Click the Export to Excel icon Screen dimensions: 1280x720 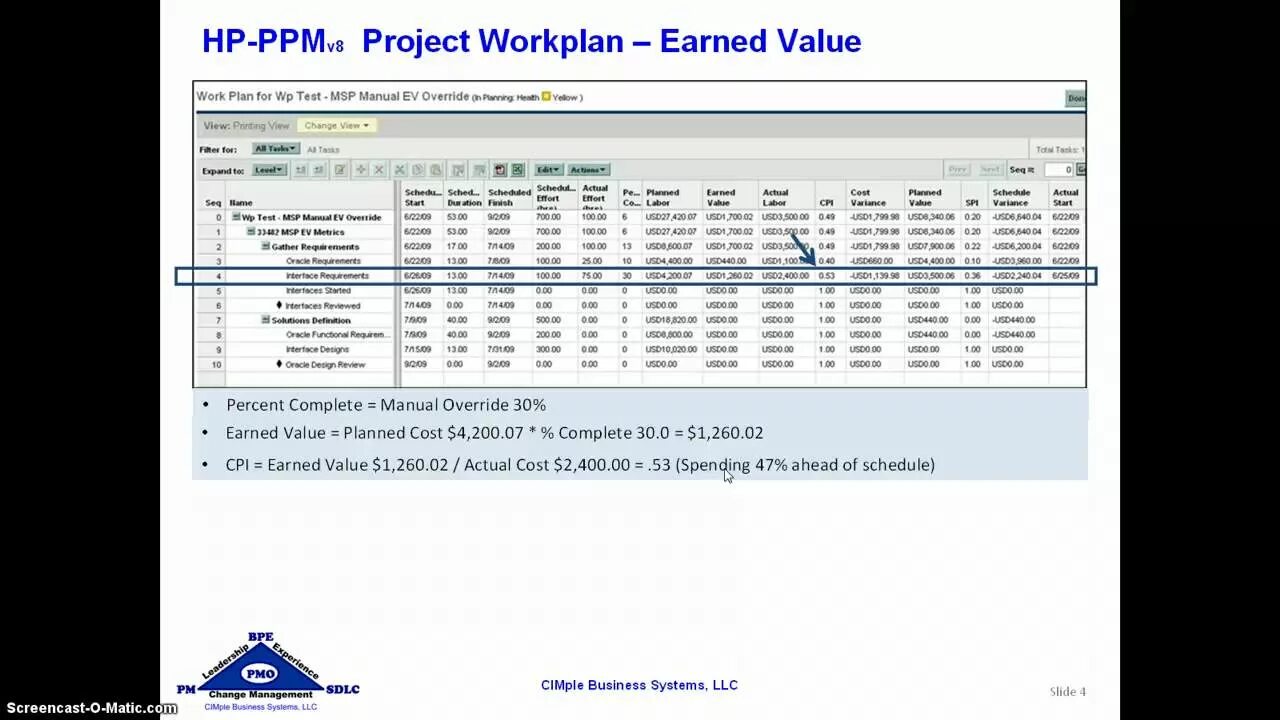[x=517, y=170]
